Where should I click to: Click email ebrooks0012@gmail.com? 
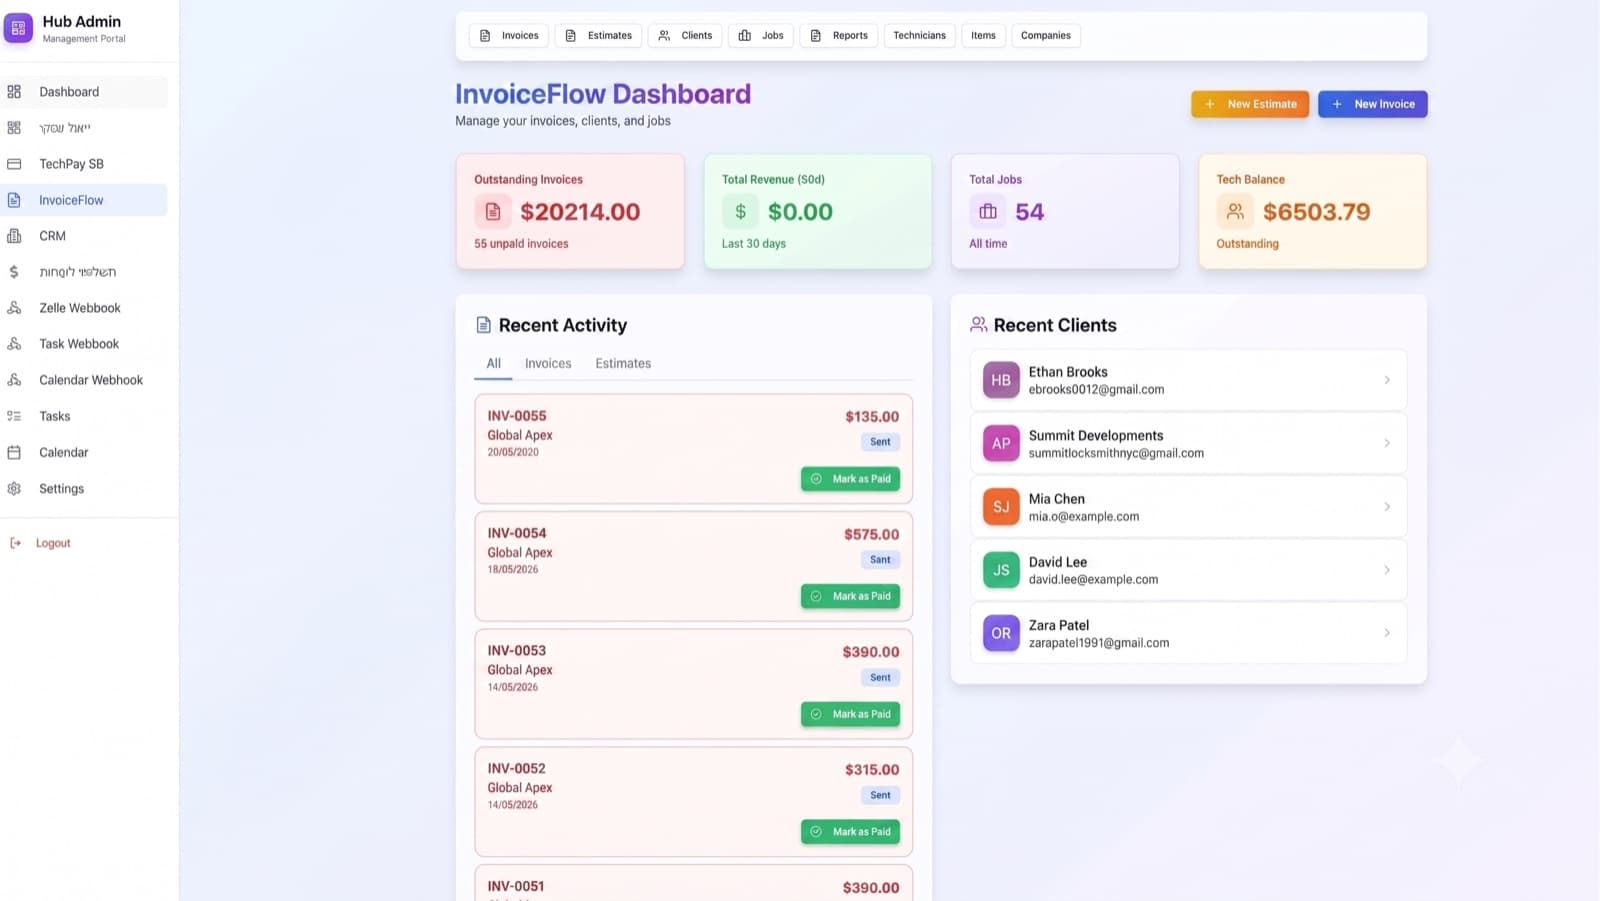pos(1096,390)
